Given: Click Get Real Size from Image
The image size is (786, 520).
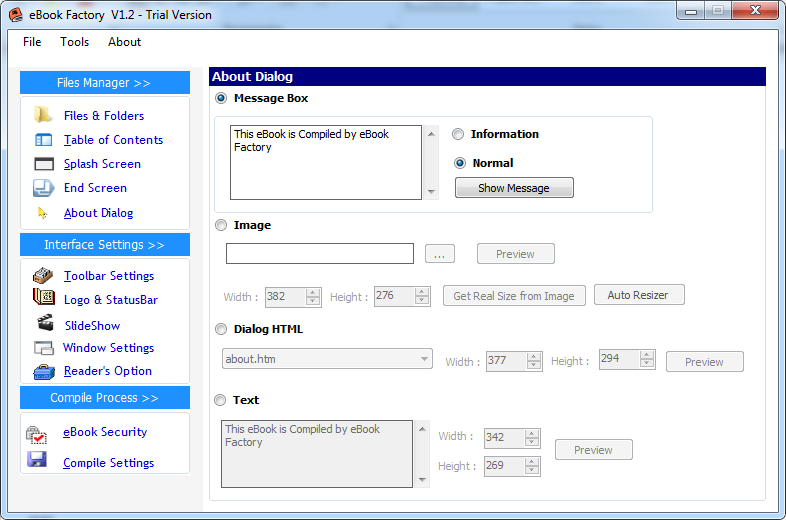Looking at the screenshot, I should [x=514, y=296].
